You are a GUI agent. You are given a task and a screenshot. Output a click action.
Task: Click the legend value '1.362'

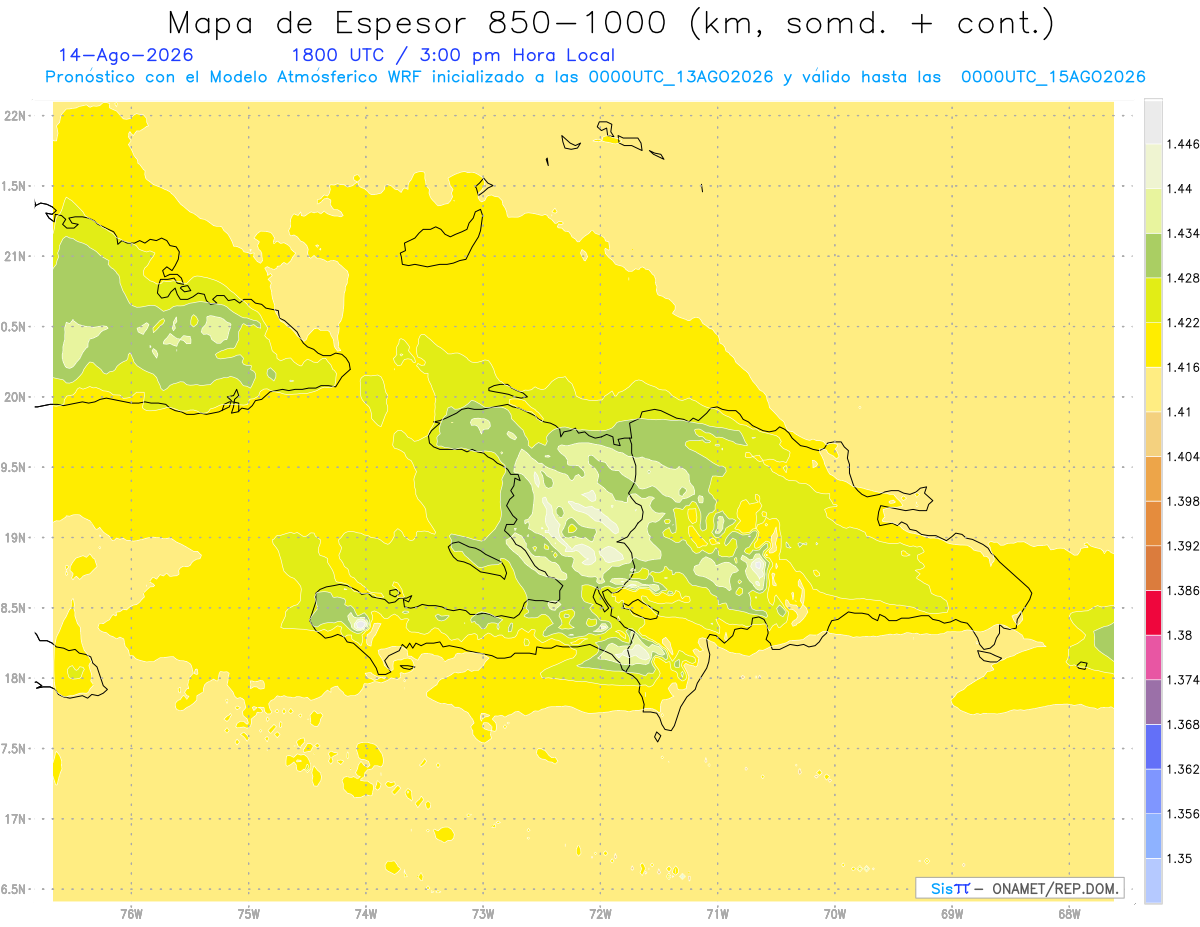pyautogui.click(x=1182, y=769)
